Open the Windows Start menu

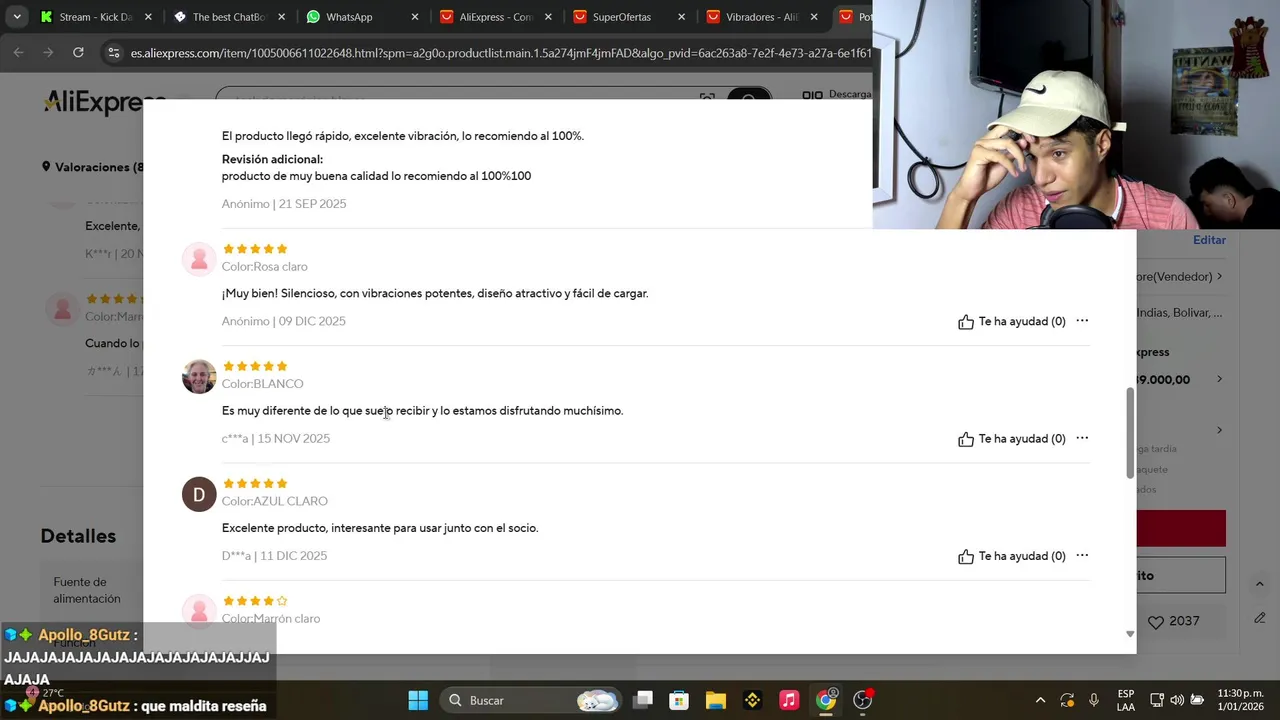pyautogui.click(x=418, y=700)
